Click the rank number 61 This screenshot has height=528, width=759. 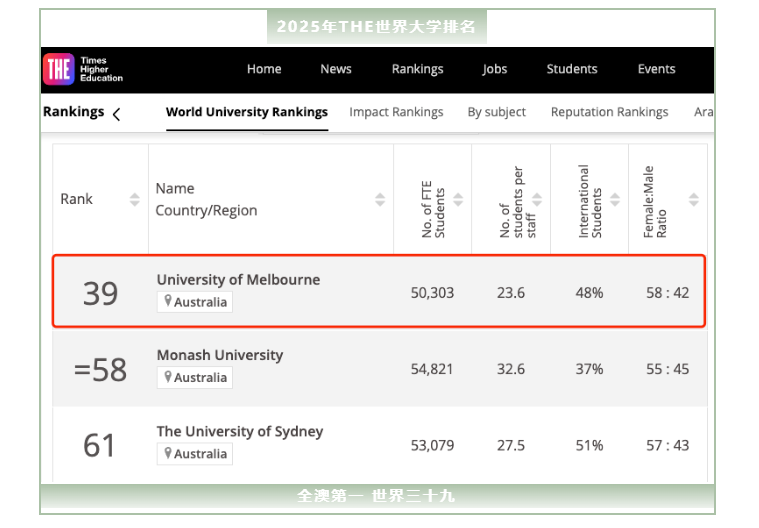pos(99,445)
